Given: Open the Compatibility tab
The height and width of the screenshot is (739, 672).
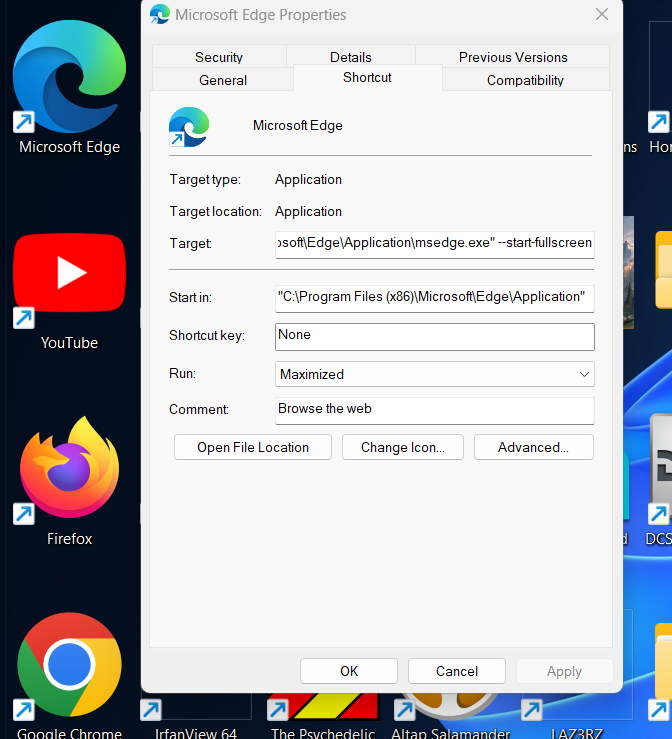Looking at the screenshot, I should tap(525, 80).
